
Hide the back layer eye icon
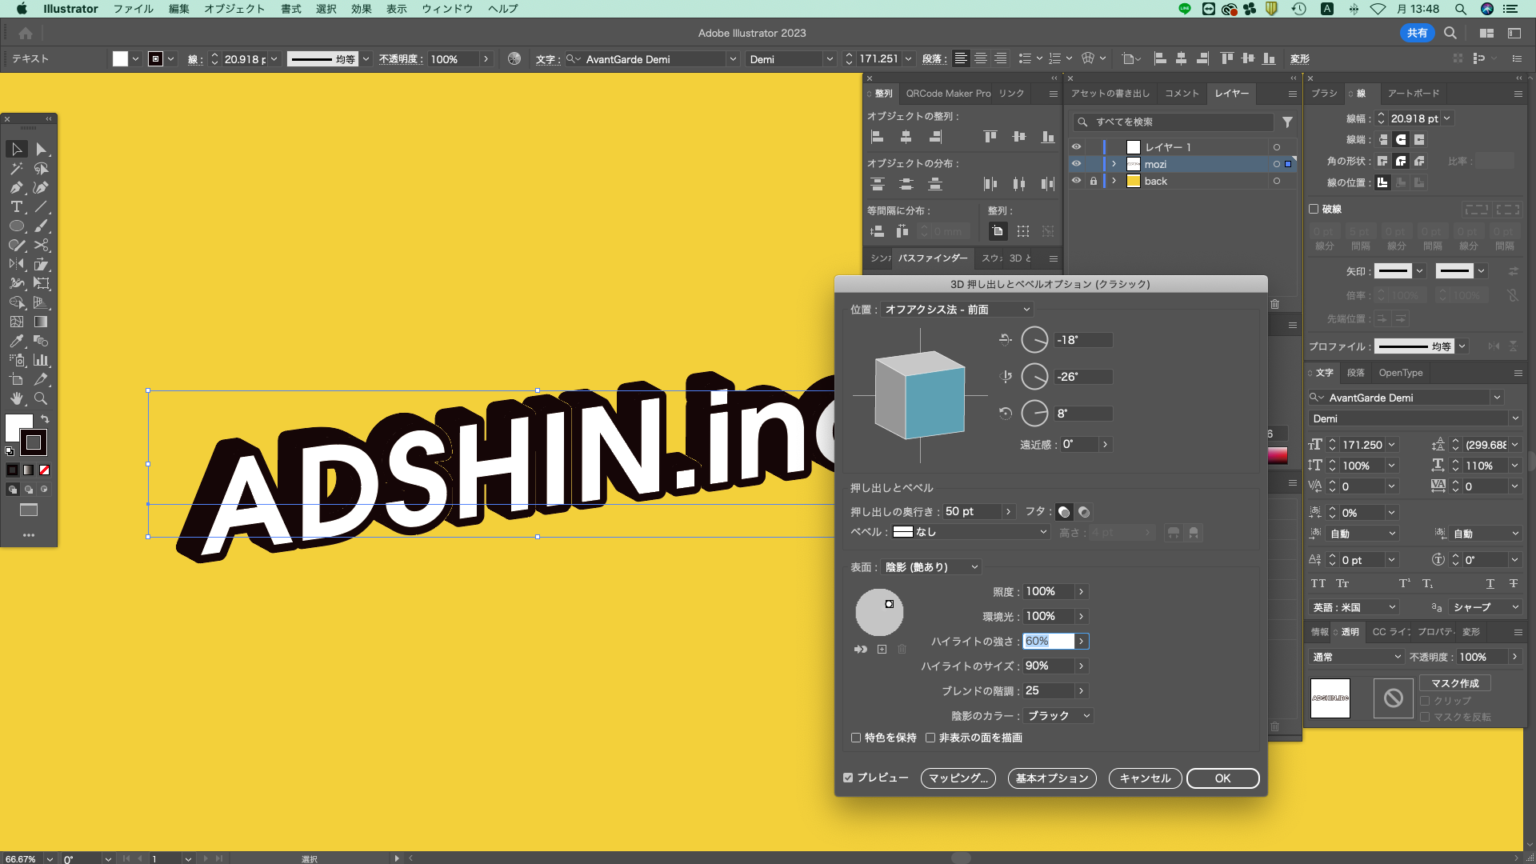tap(1076, 181)
